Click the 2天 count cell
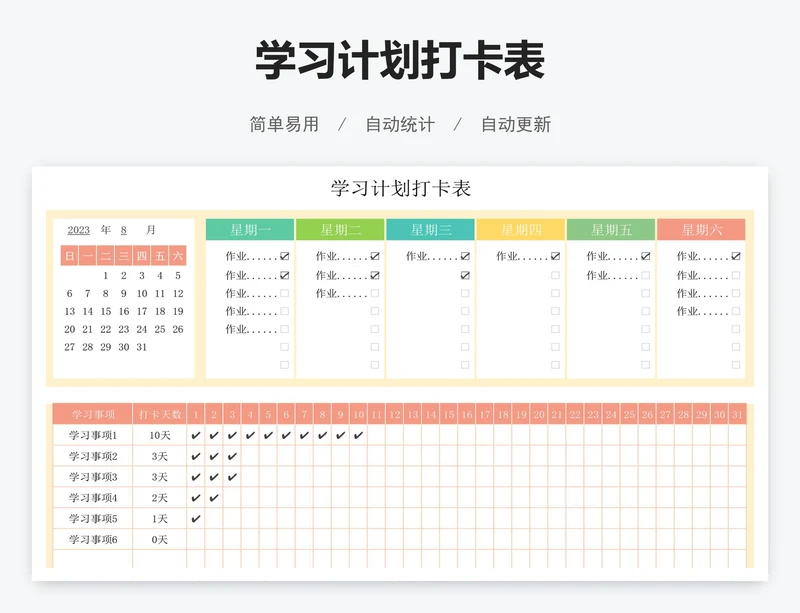The width and height of the screenshot is (800, 613). tap(160, 498)
